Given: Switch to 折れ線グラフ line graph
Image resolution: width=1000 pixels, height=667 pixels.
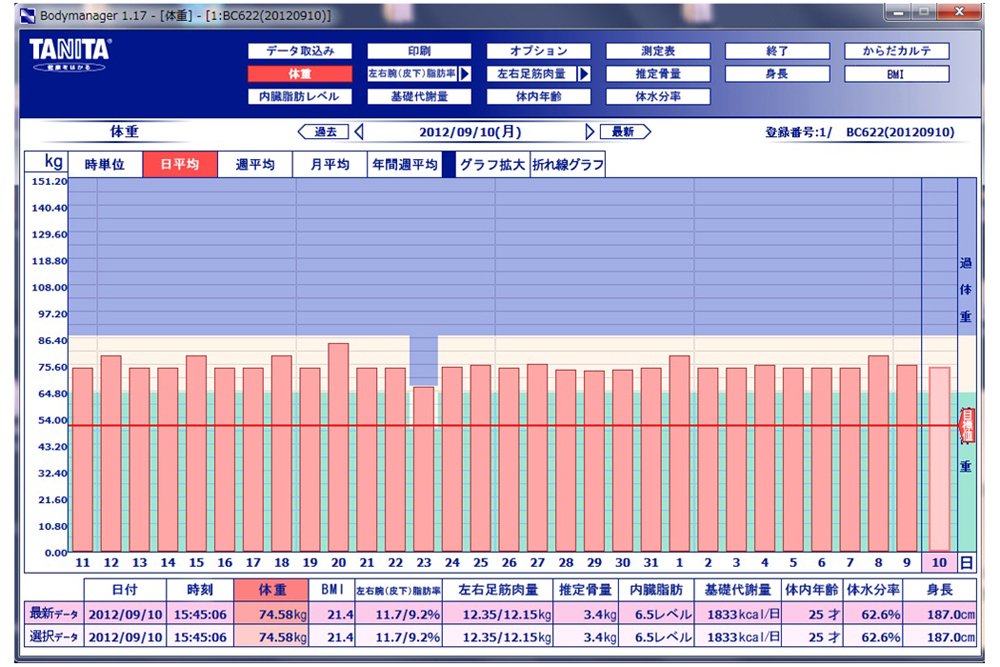Looking at the screenshot, I should tap(568, 165).
